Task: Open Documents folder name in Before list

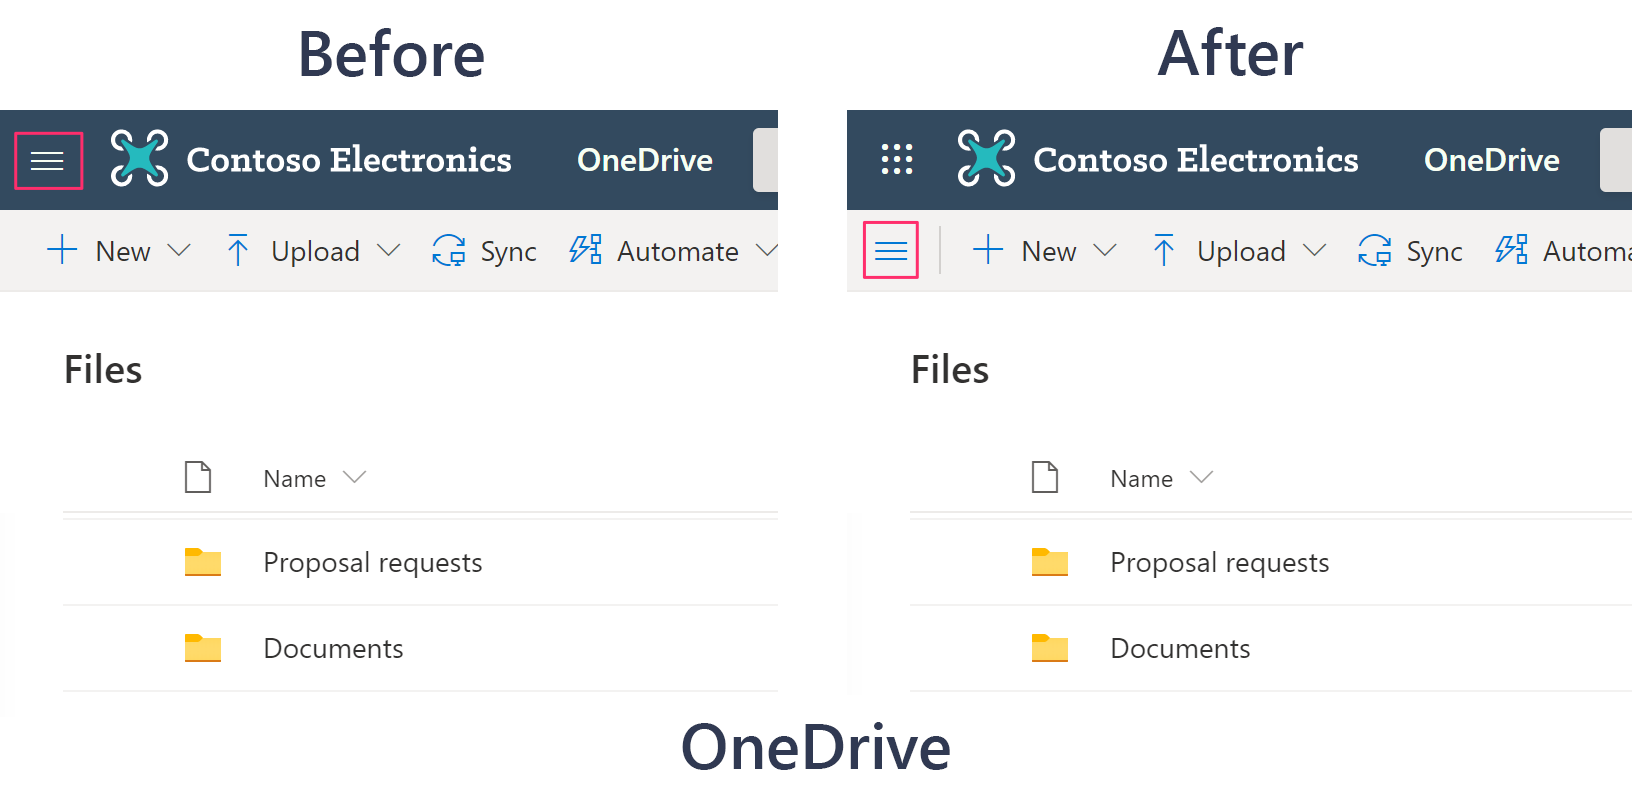Action: (x=334, y=648)
